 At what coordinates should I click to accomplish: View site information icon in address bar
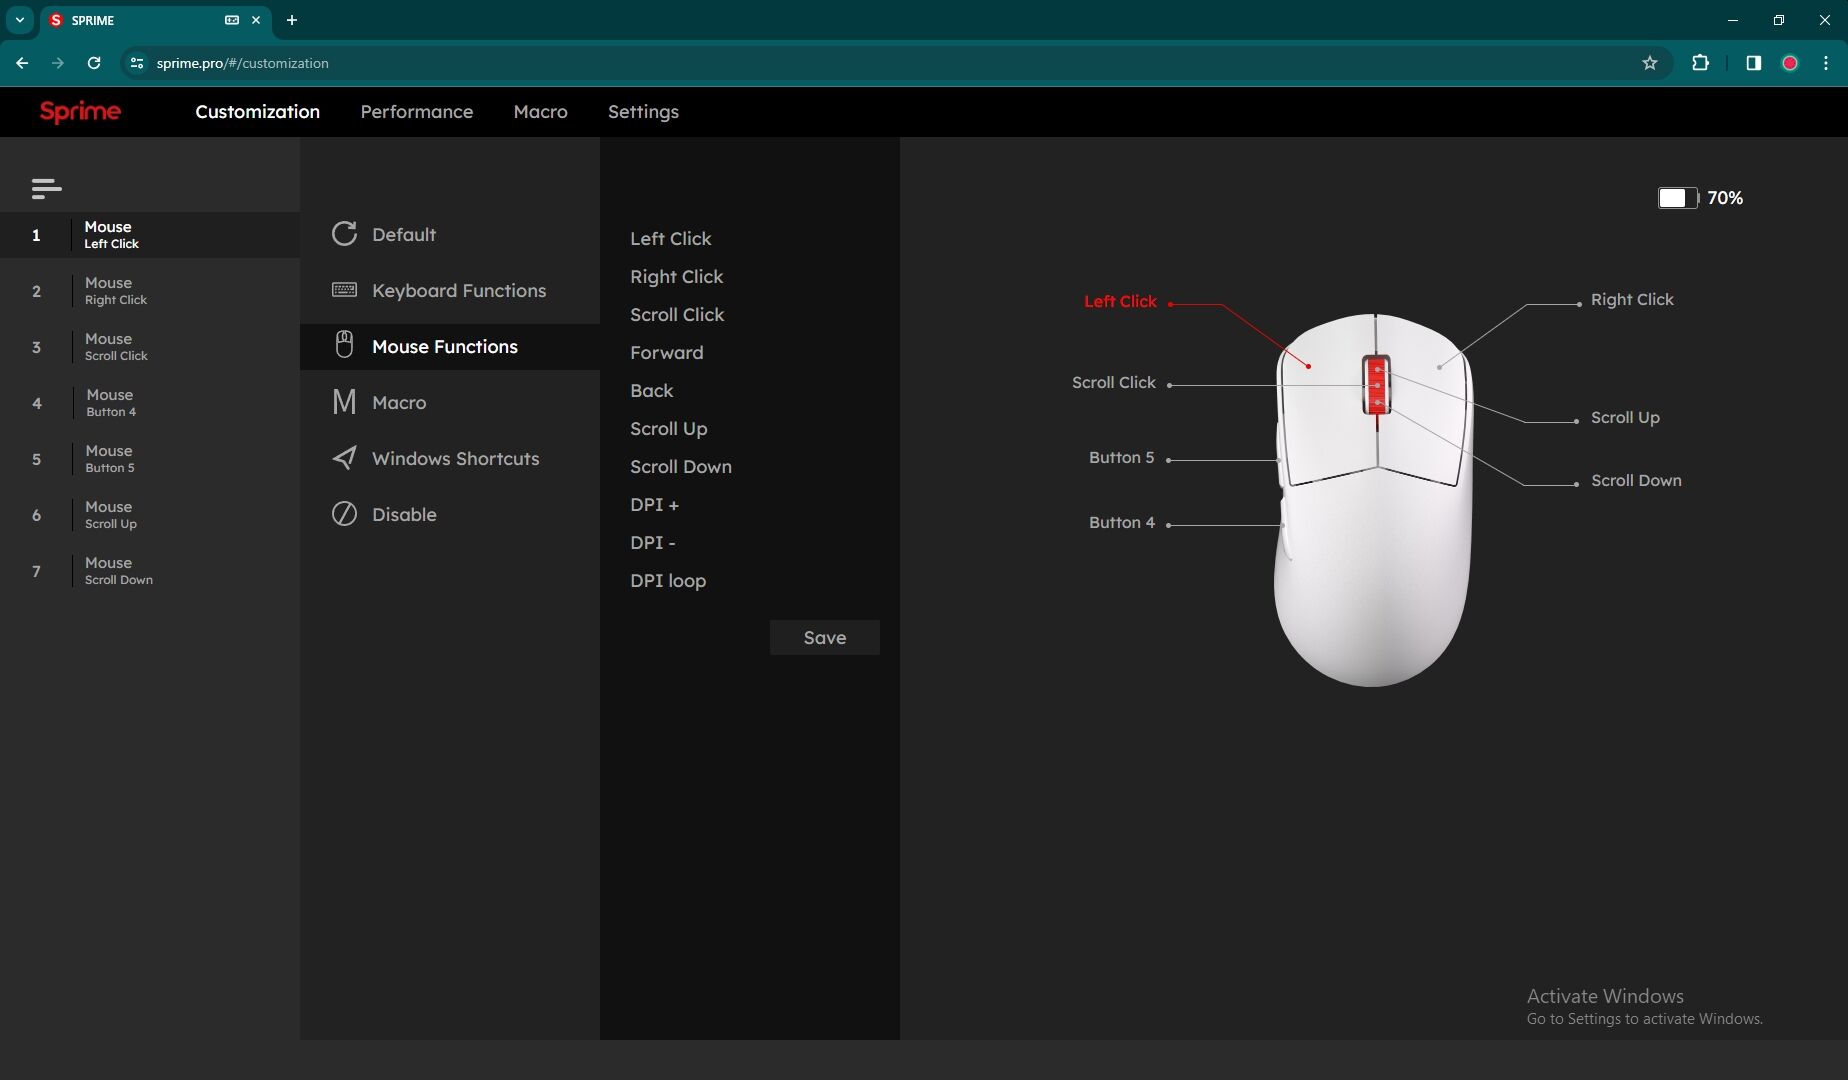coord(137,63)
